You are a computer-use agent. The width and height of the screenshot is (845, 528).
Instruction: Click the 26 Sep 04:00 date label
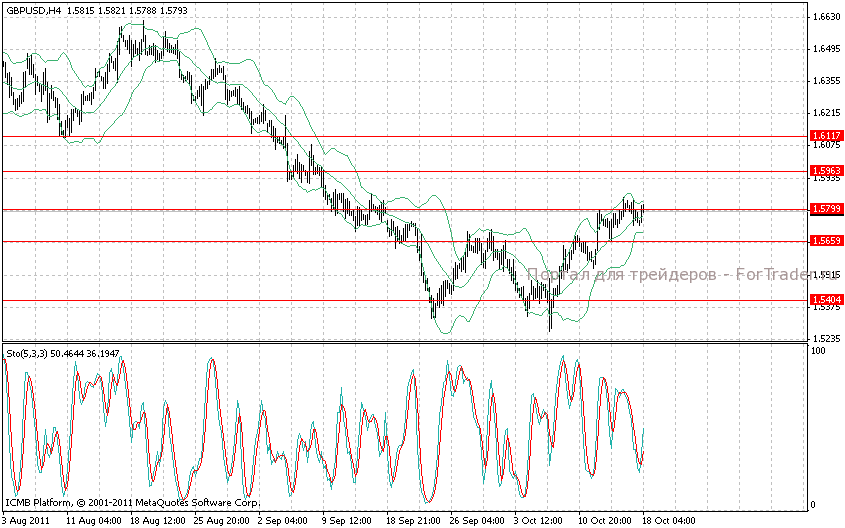pos(478,521)
